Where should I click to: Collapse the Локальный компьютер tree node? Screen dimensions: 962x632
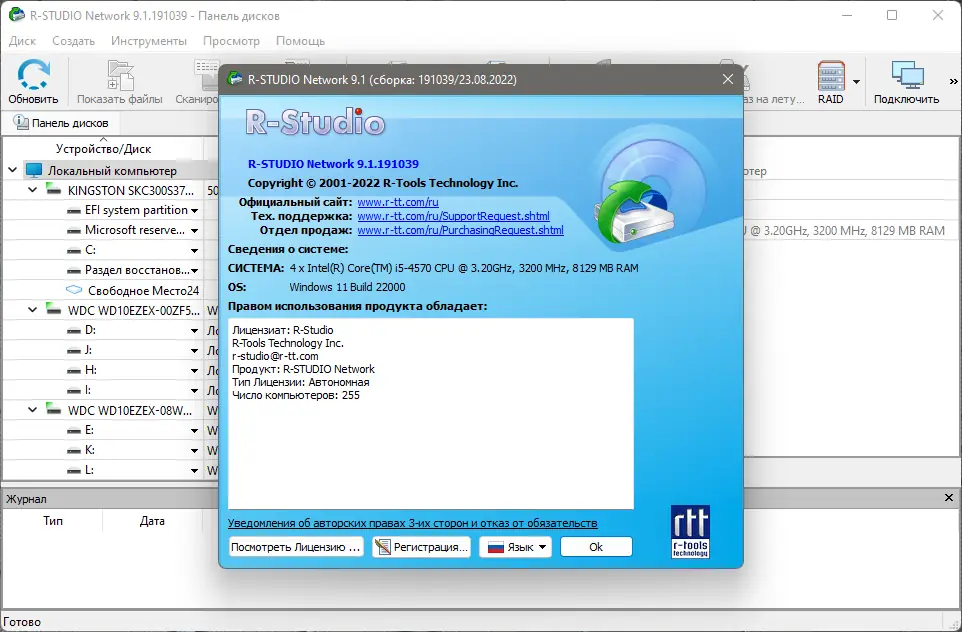coord(12,170)
